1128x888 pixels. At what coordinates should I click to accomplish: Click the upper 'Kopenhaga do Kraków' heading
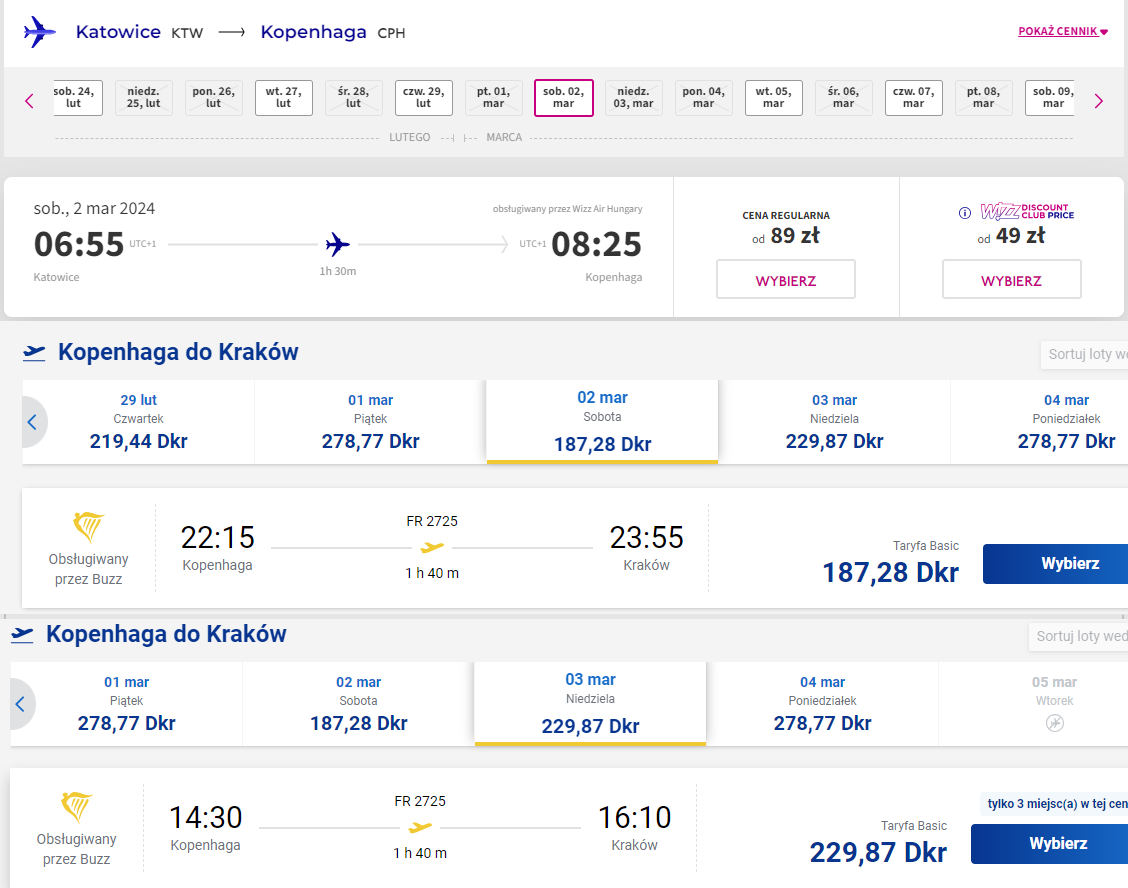pyautogui.click(x=178, y=352)
